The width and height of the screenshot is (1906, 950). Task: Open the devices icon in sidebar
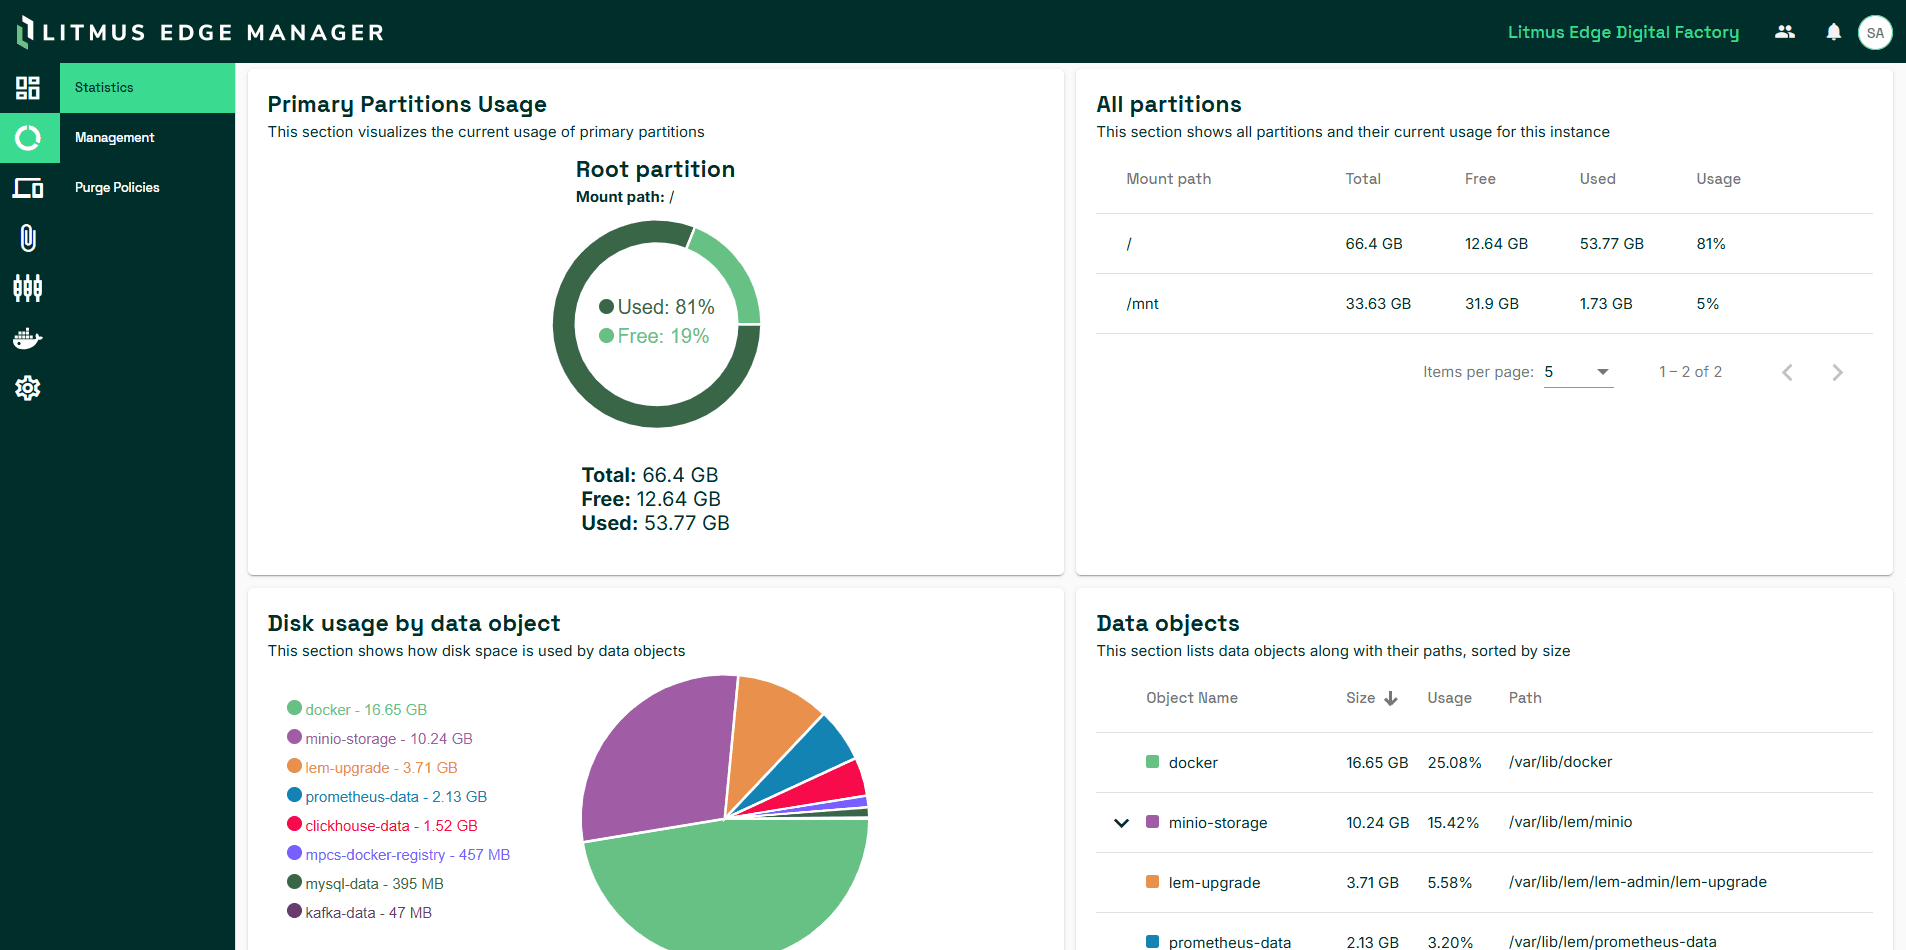(28, 188)
